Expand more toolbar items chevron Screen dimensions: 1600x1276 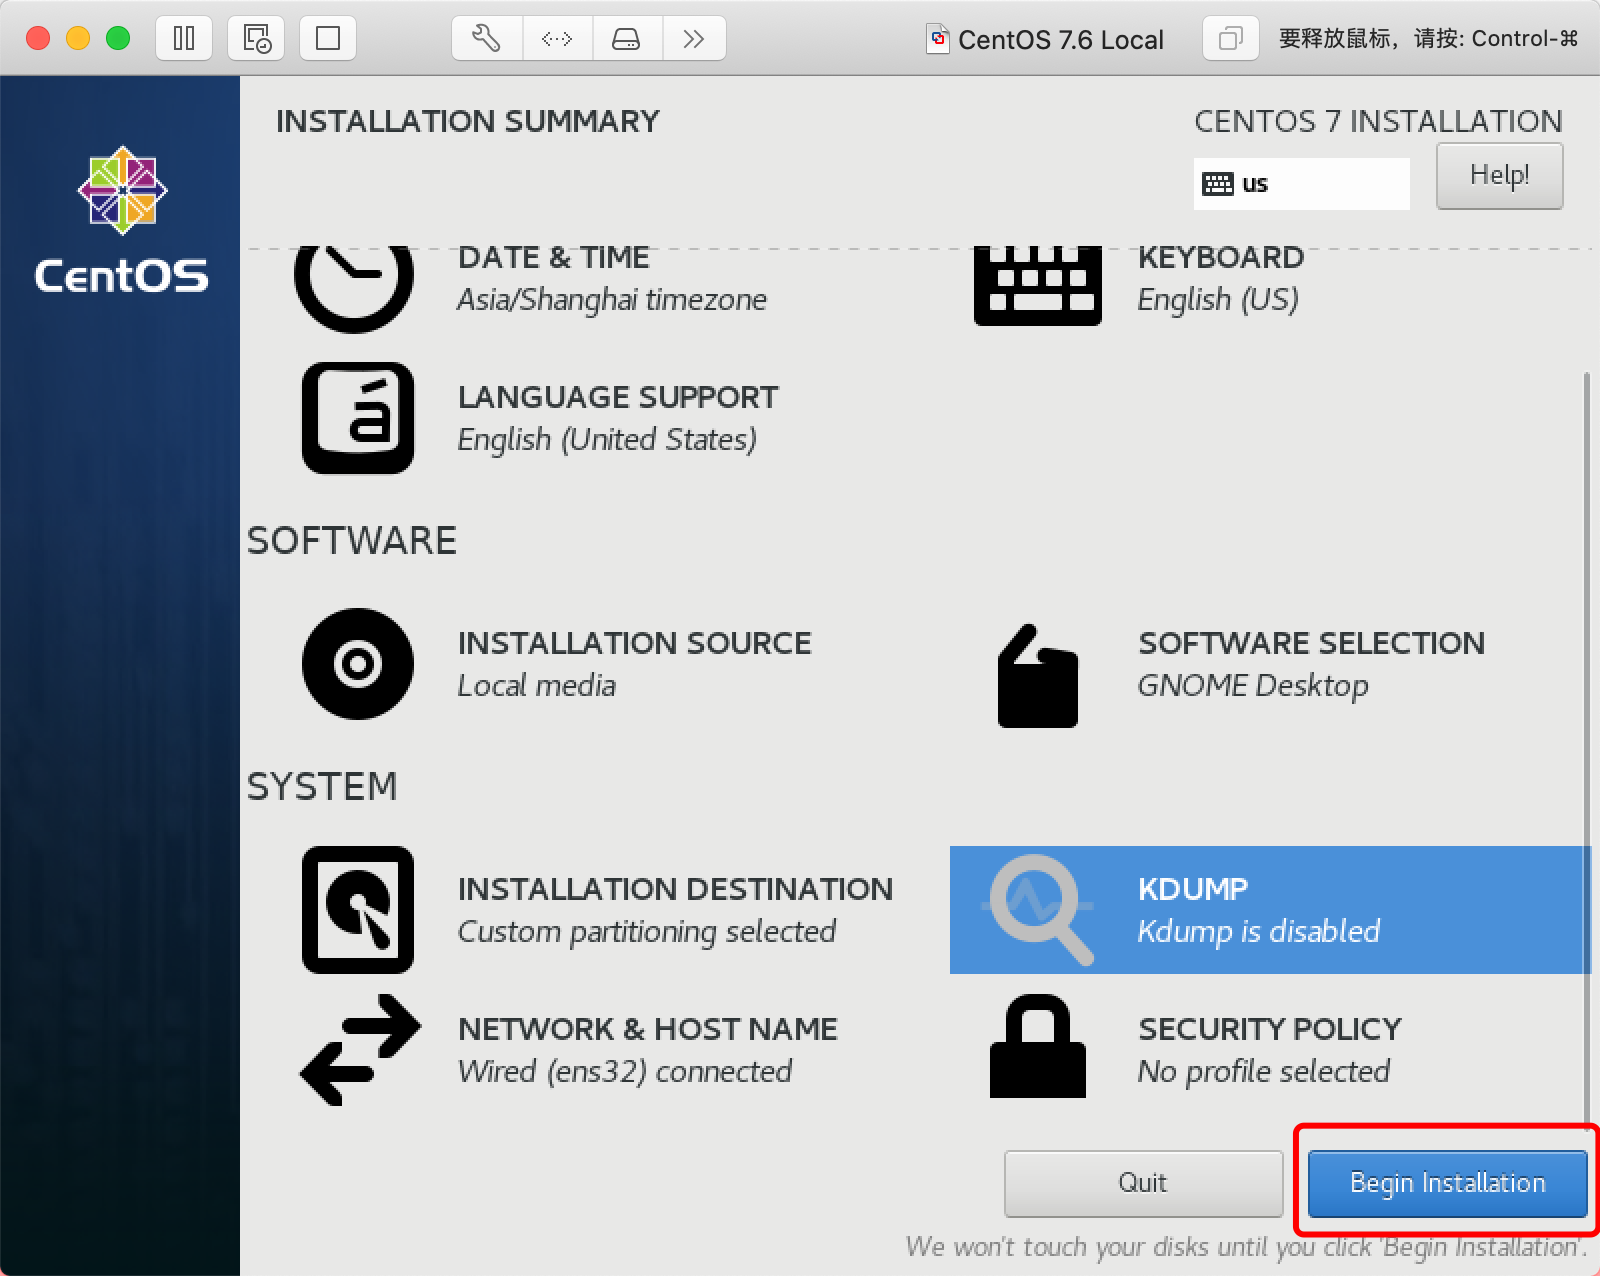click(x=694, y=38)
